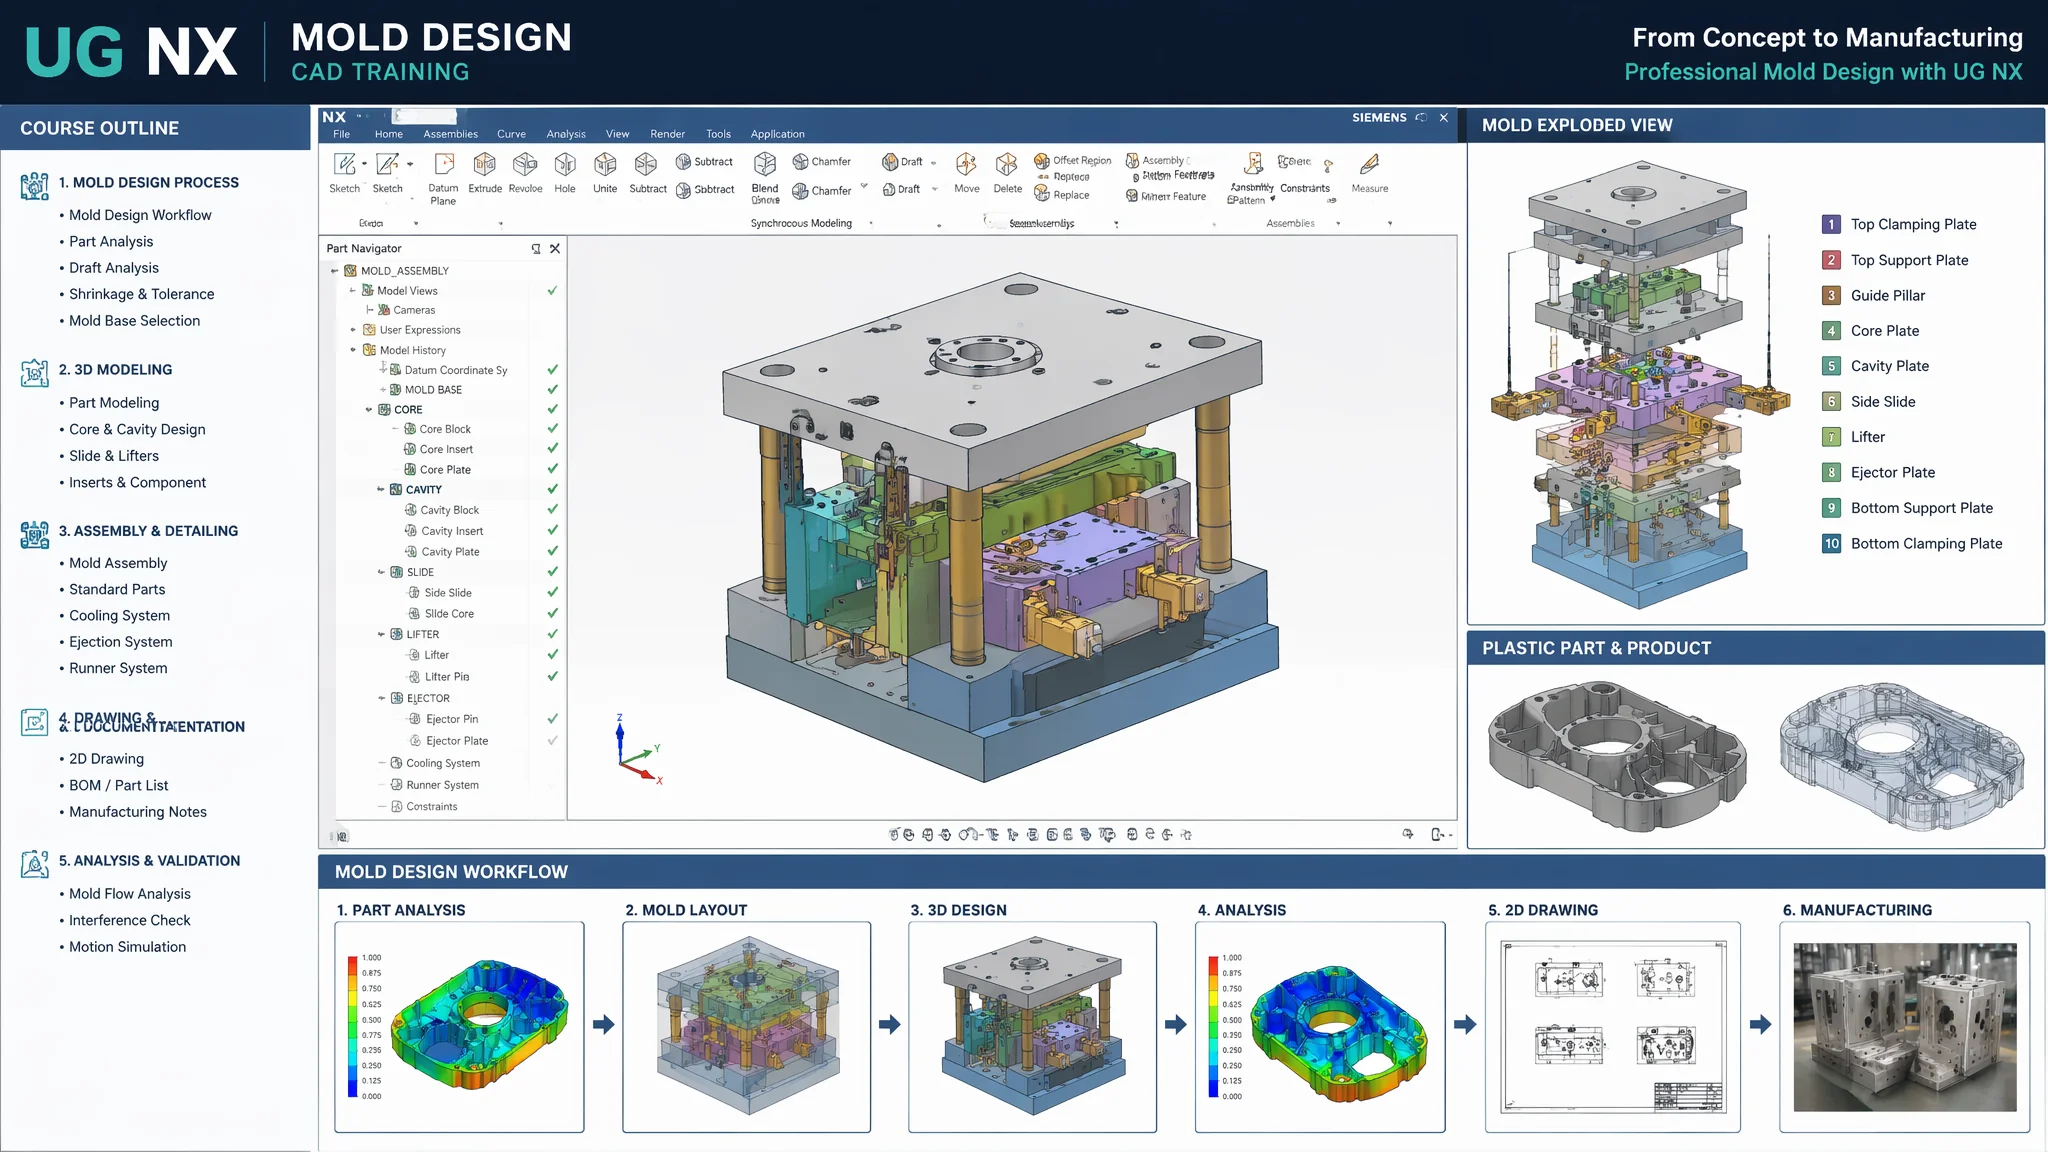This screenshot has width=2048, height=1152.
Task: Click the Unite boolean tool
Action: pos(605,173)
